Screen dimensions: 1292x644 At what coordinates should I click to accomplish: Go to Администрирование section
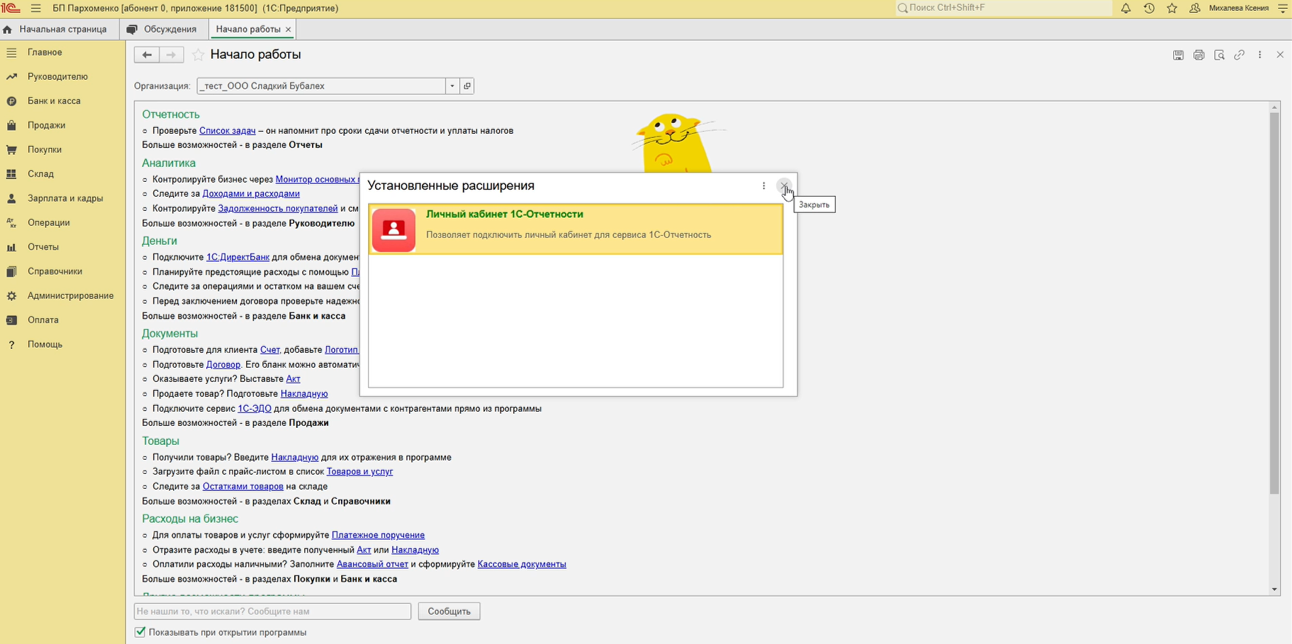[x=71, y=296]
